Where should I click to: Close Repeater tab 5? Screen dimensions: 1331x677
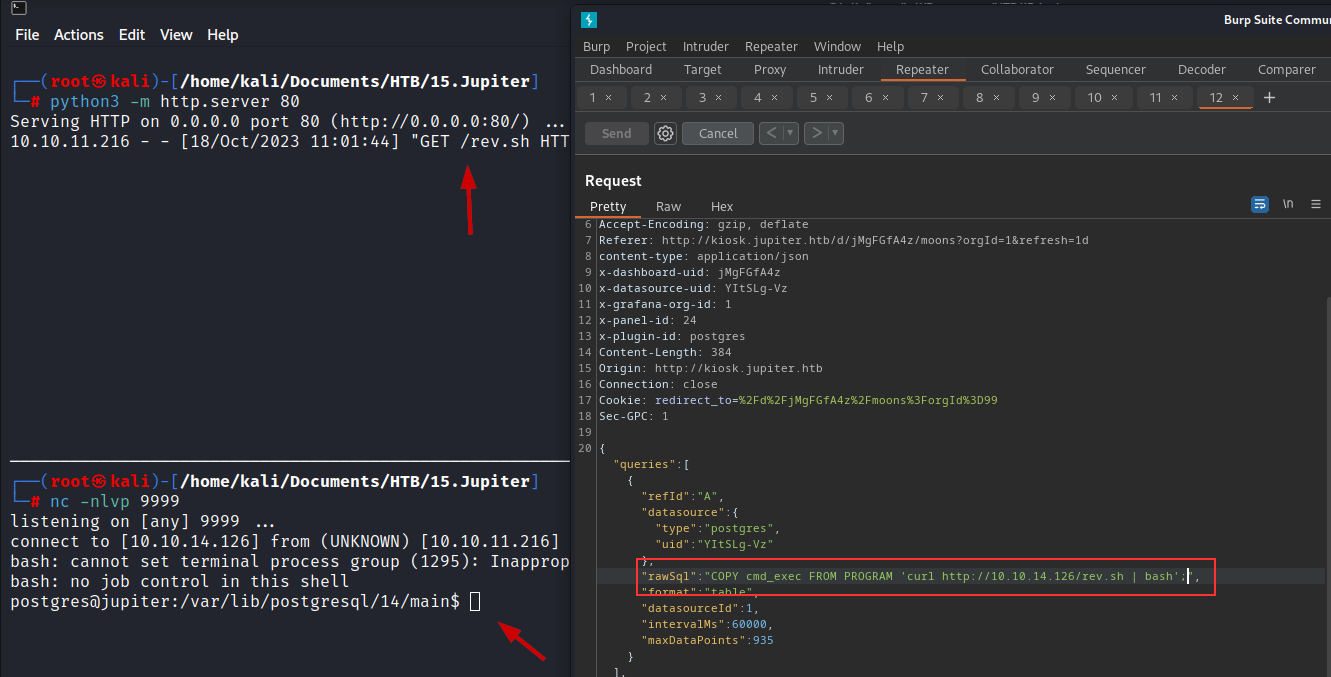coord(830,98)
